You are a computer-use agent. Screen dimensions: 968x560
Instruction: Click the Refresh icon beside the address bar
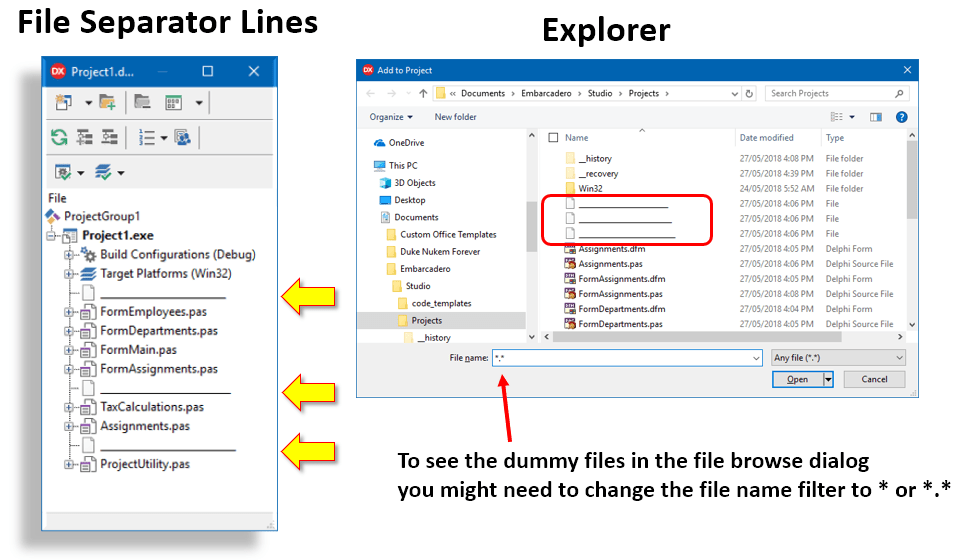[x=749, y=94]
